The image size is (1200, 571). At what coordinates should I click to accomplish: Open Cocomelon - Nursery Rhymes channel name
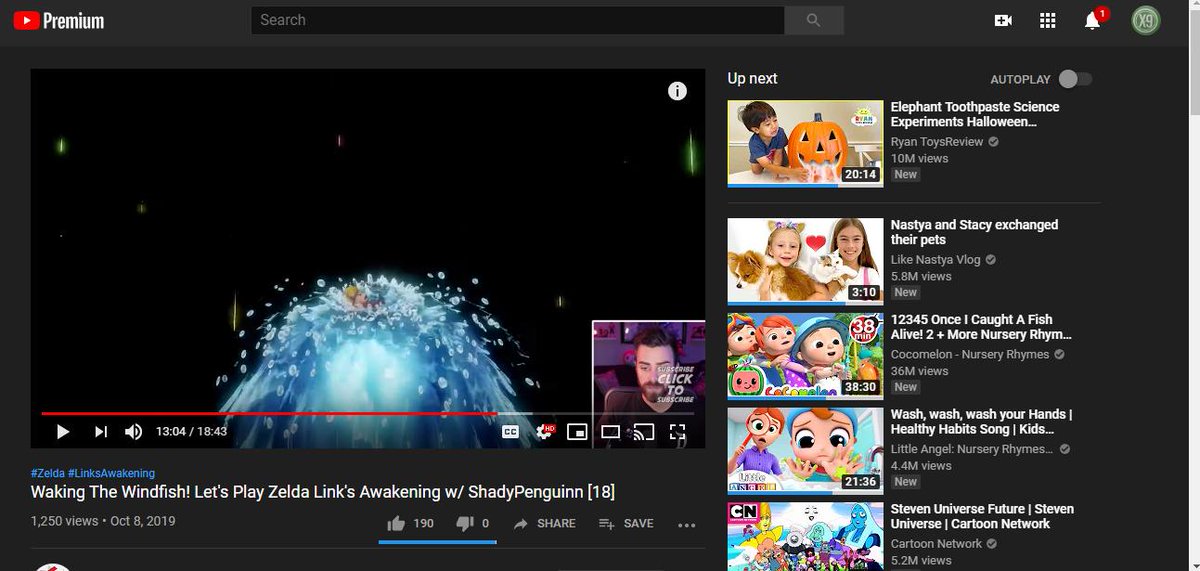(970, 354)
